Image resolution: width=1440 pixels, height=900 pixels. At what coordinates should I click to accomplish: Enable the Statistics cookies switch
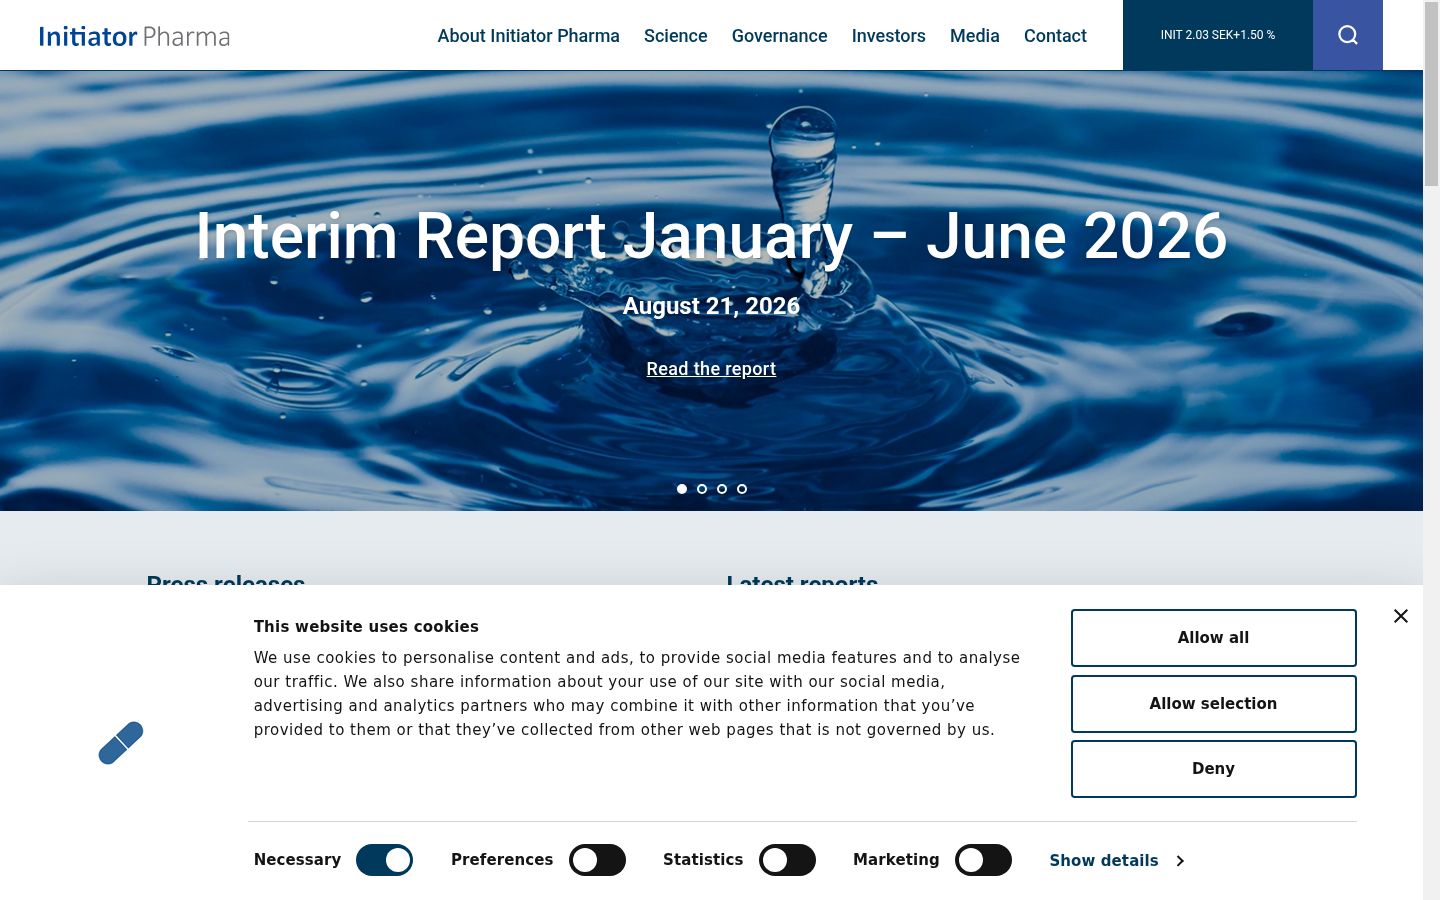pos(787,860)
